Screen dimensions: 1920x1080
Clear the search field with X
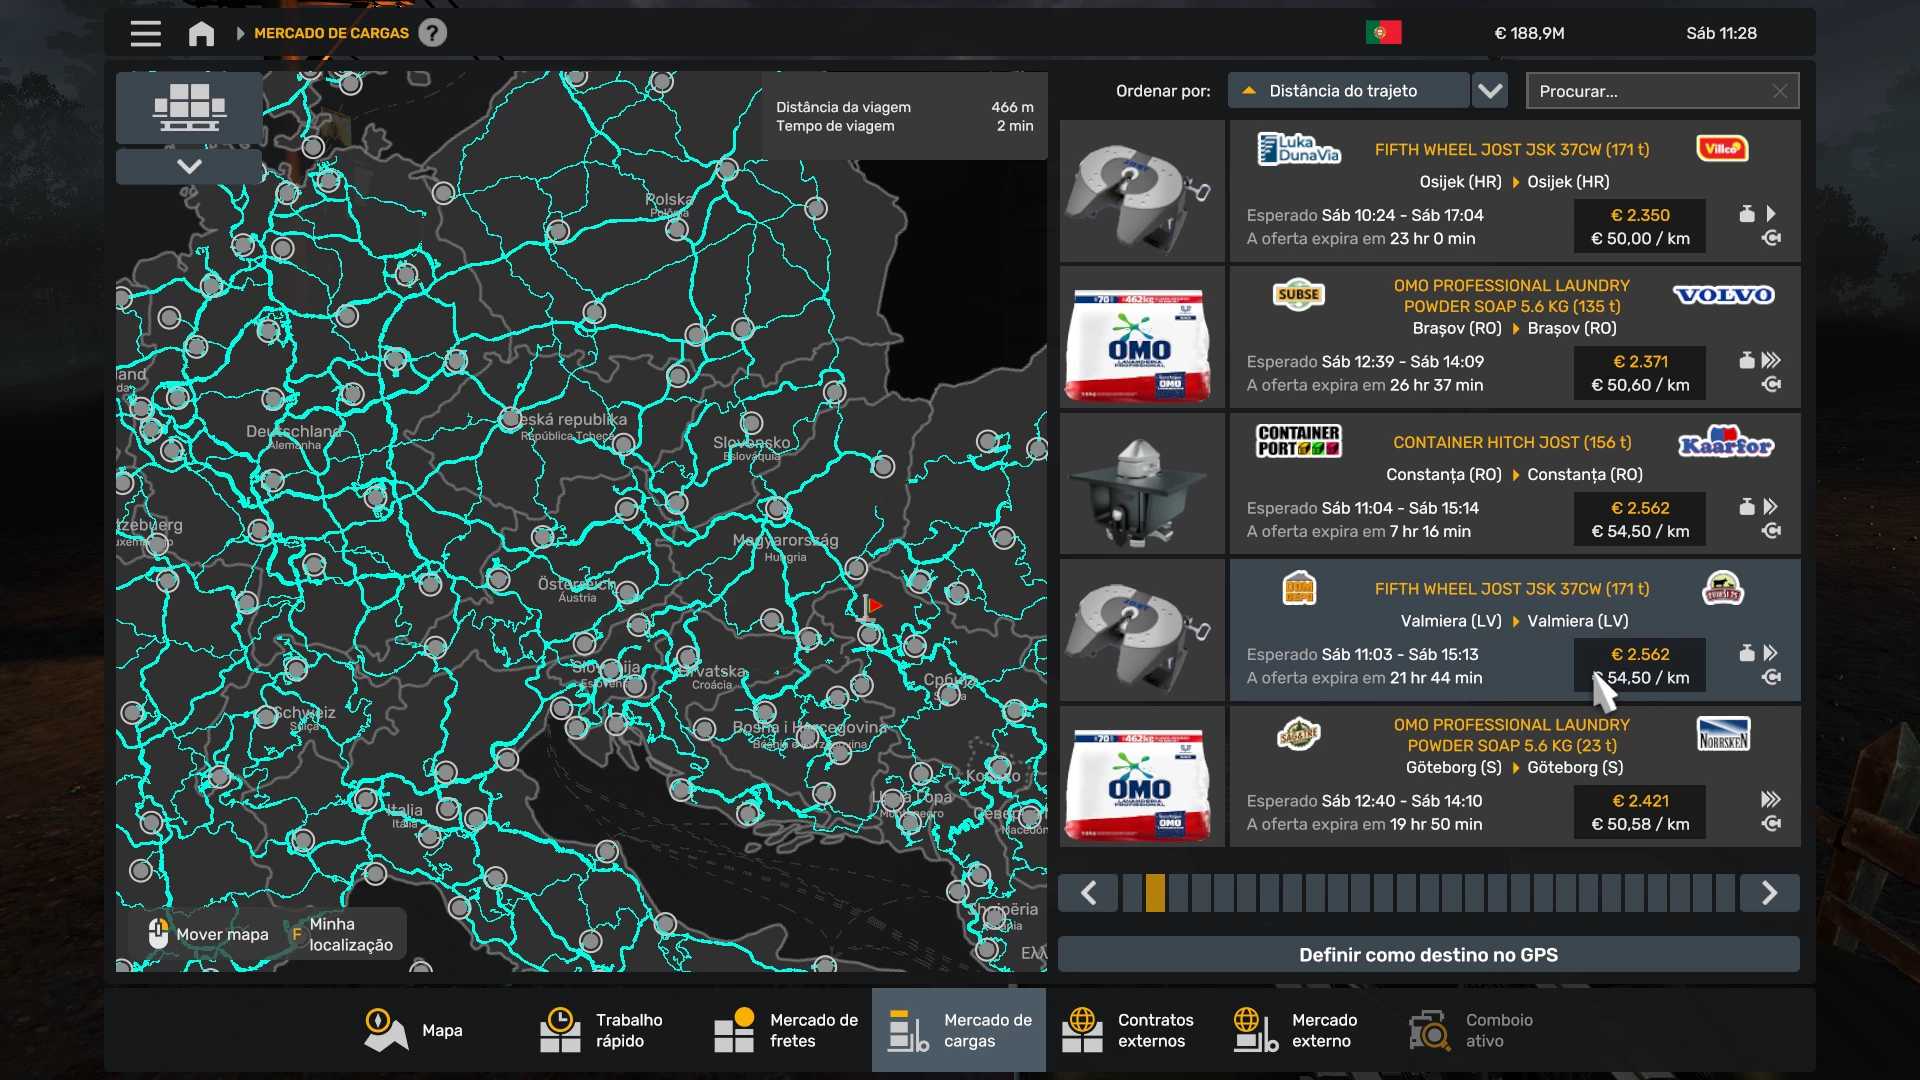(x=1779, y=91)
